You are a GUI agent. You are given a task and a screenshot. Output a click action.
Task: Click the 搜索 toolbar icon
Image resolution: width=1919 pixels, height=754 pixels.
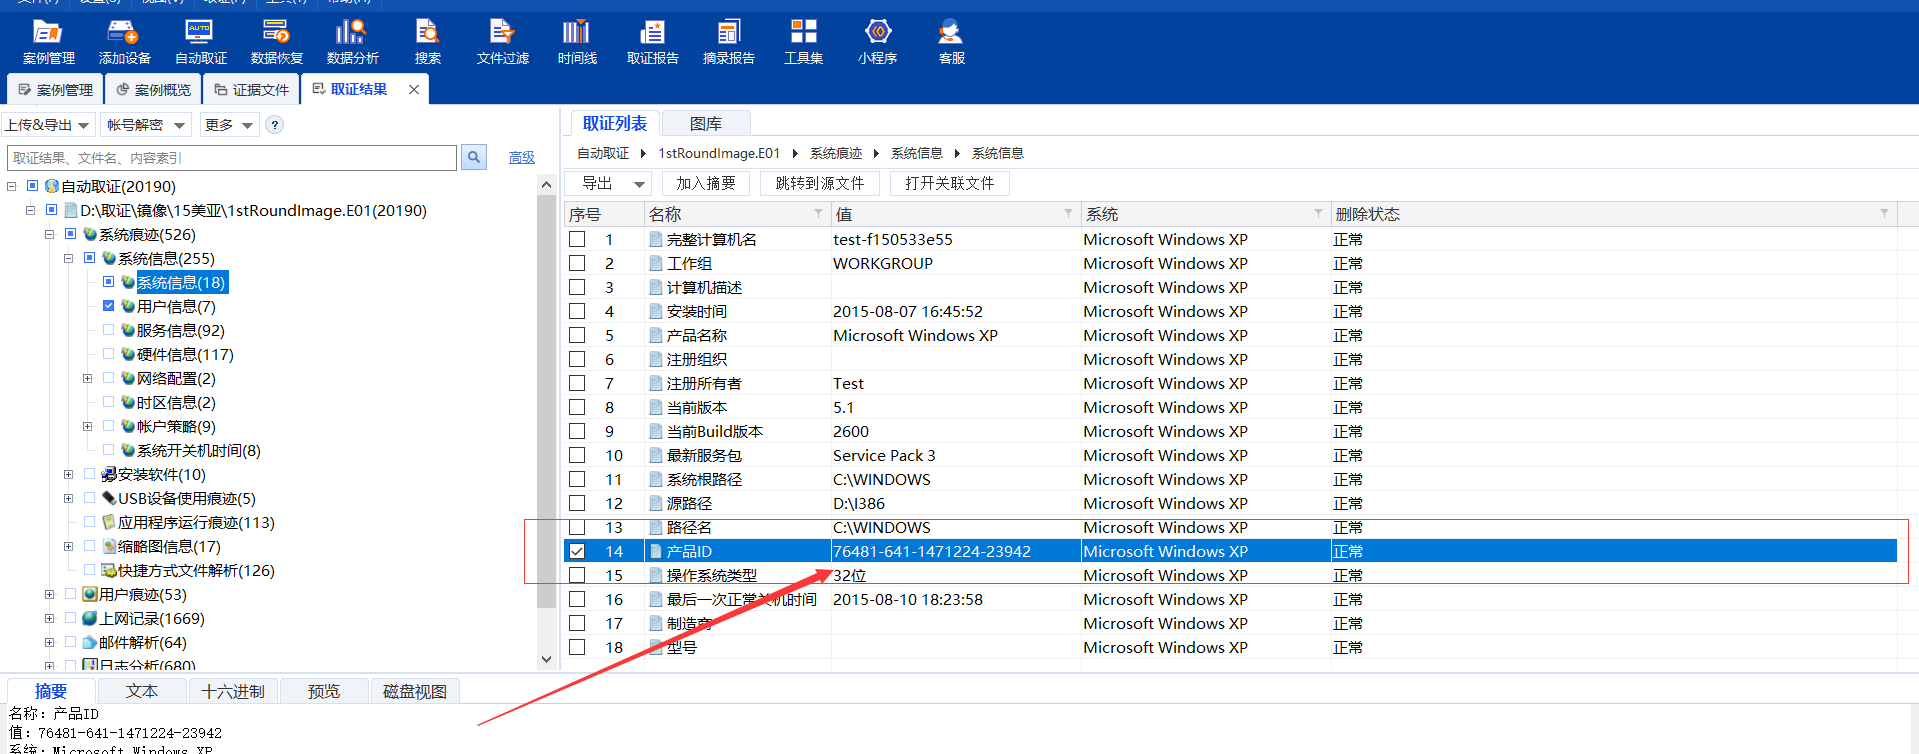pos(428,42)
